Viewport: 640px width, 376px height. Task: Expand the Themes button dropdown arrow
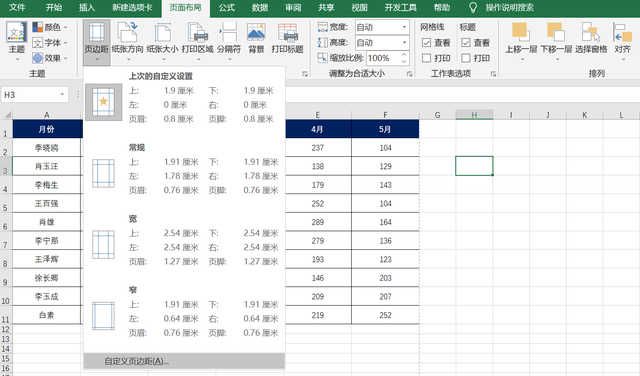[x=17, y=60]
